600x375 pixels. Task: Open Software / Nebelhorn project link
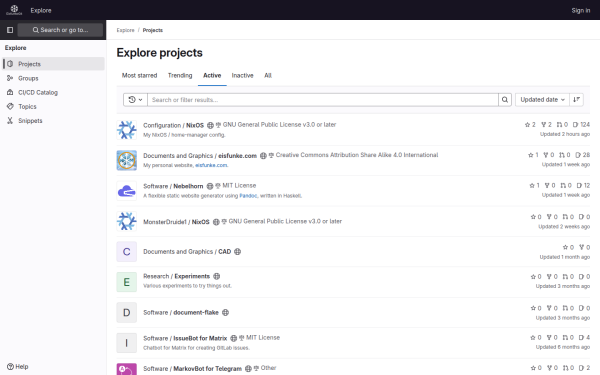tap(173, 186)
